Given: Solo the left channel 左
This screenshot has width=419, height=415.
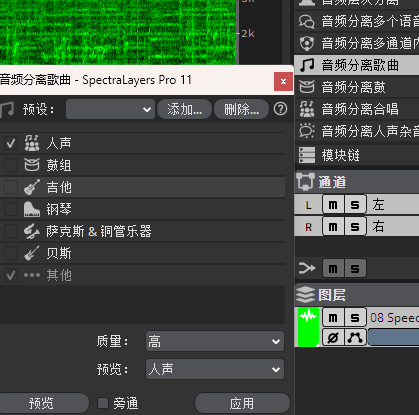Looking at the screenshot, I should [355, 205].
